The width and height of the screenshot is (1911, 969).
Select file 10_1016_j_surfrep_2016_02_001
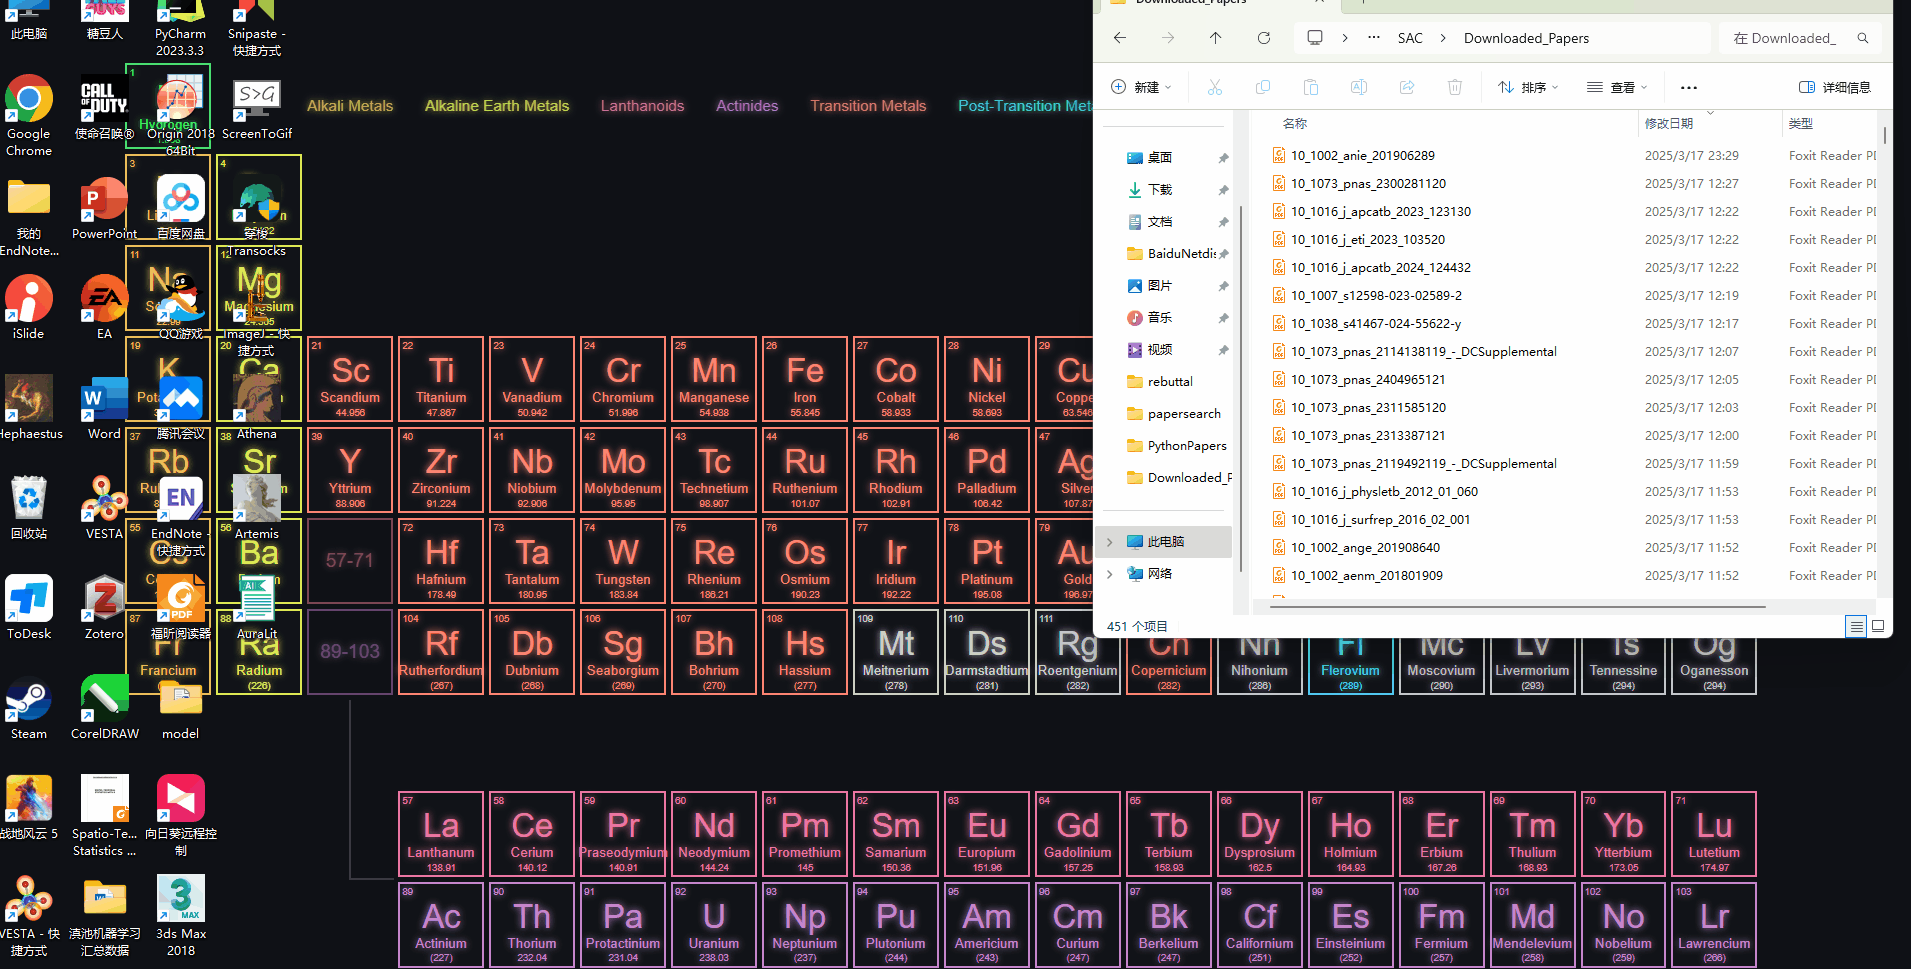pyautogui.click(x=1380, y=519)
